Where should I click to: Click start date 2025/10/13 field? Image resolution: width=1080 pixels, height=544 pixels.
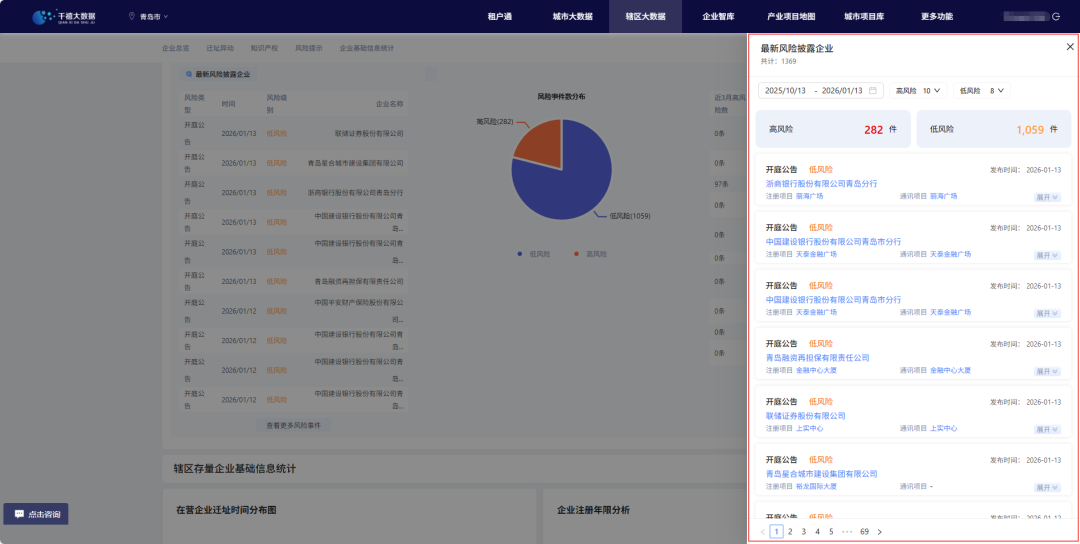[785, 90]
